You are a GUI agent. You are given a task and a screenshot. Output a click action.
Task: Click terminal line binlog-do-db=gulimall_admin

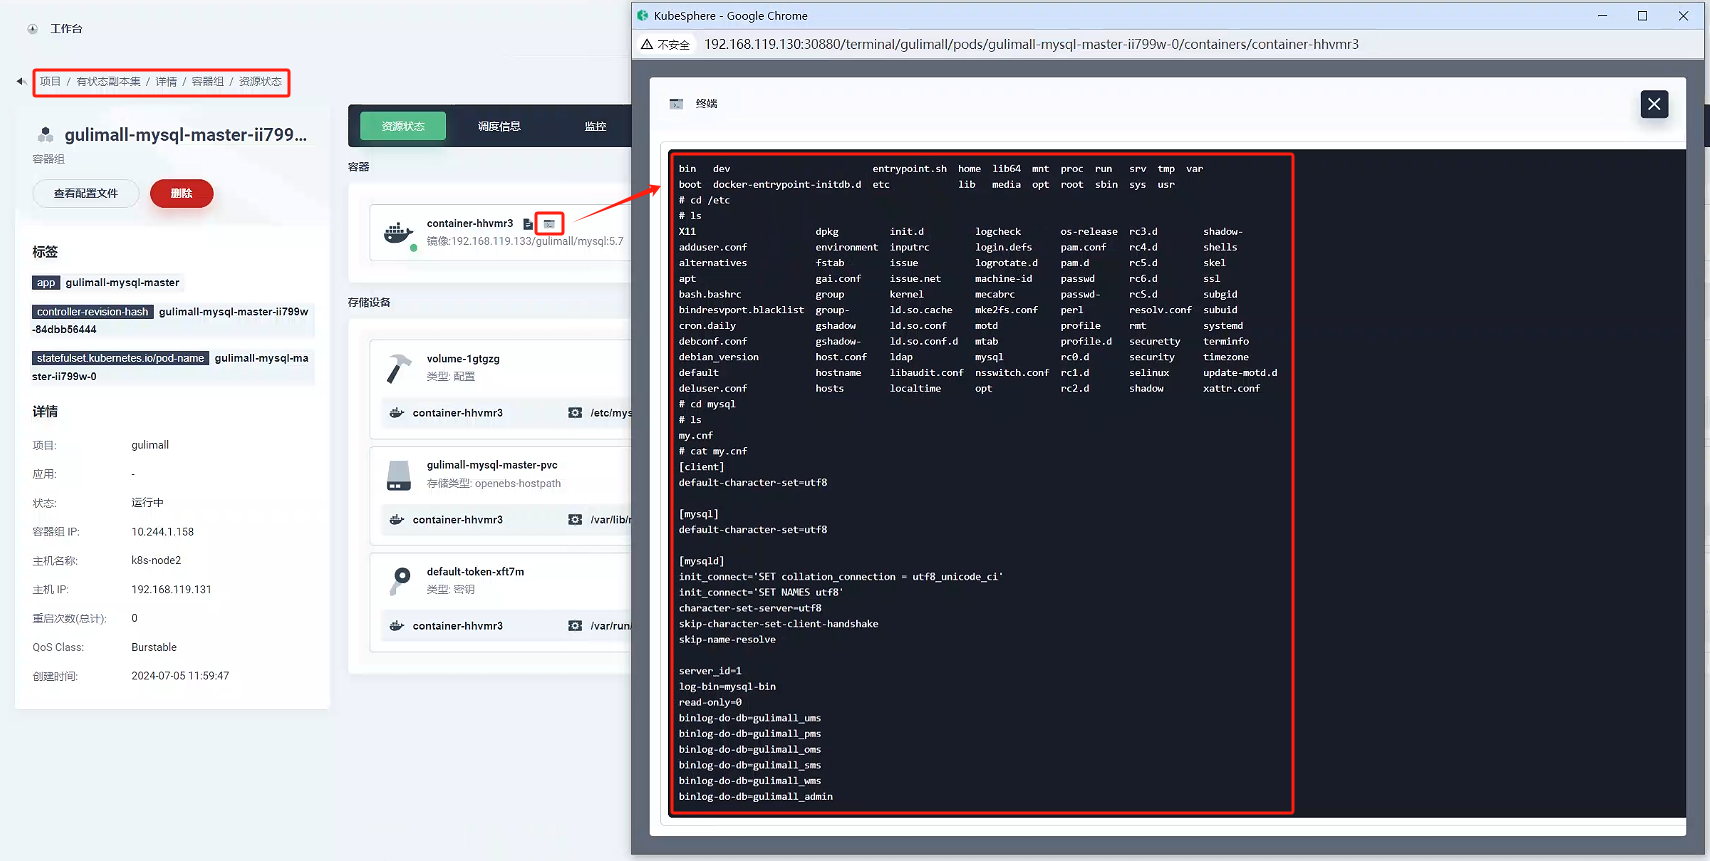(x=755, y=797)
